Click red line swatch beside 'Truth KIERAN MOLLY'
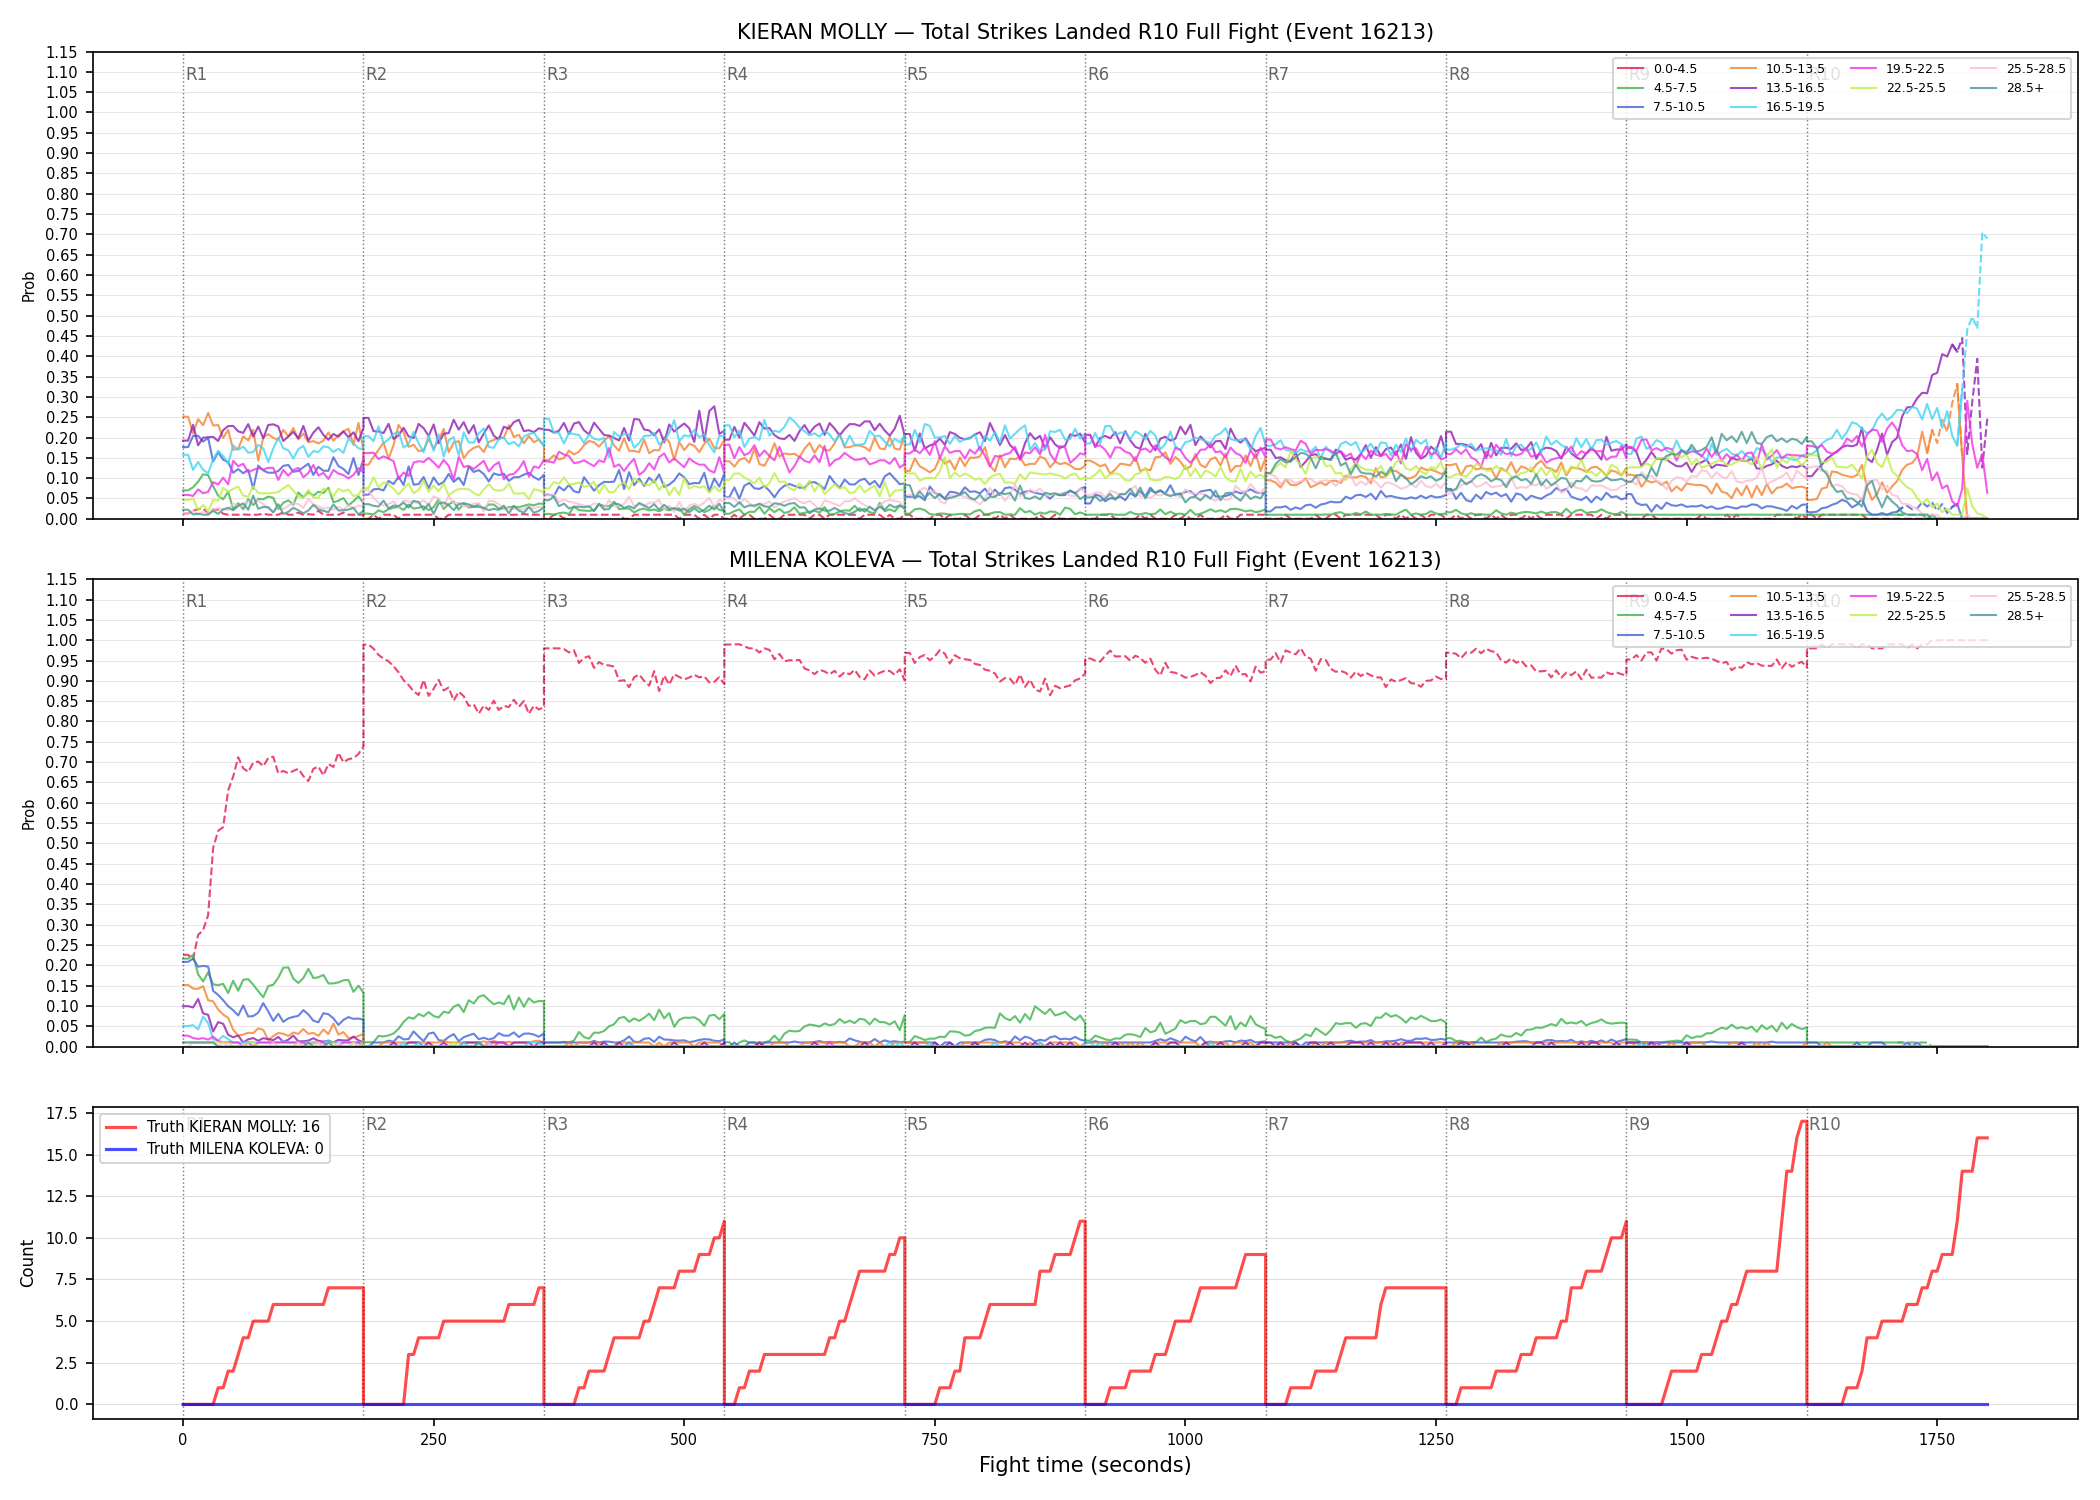This screenshot has height=1500, width=2100. coord(121,1127)
